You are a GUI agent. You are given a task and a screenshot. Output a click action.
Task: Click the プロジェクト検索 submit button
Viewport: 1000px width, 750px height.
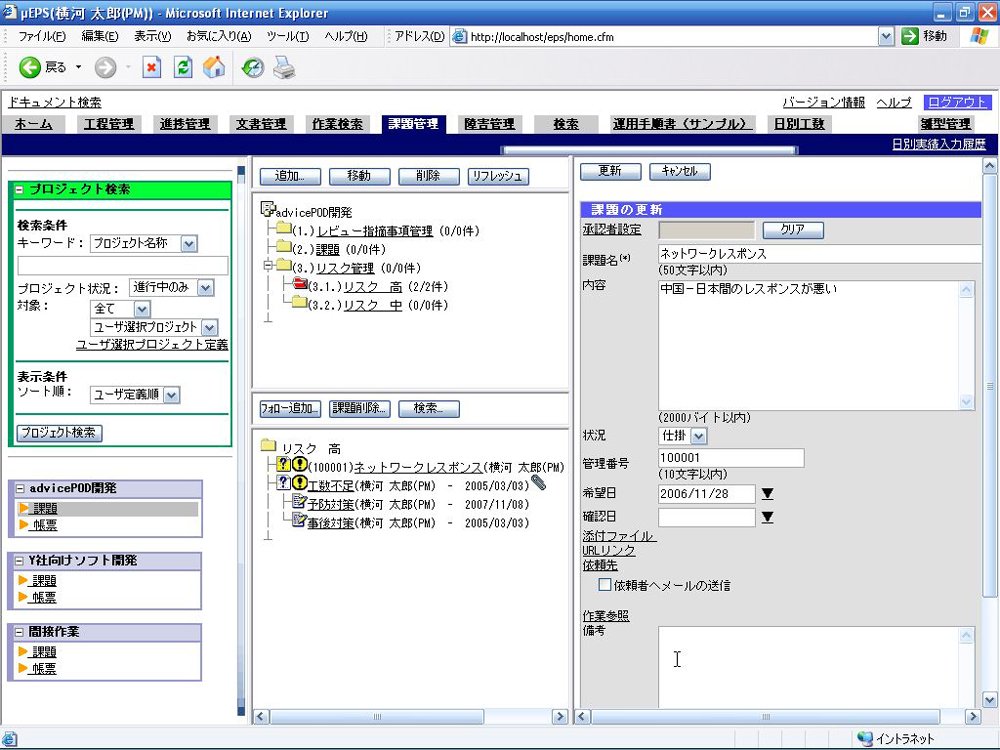click(59, 432)
